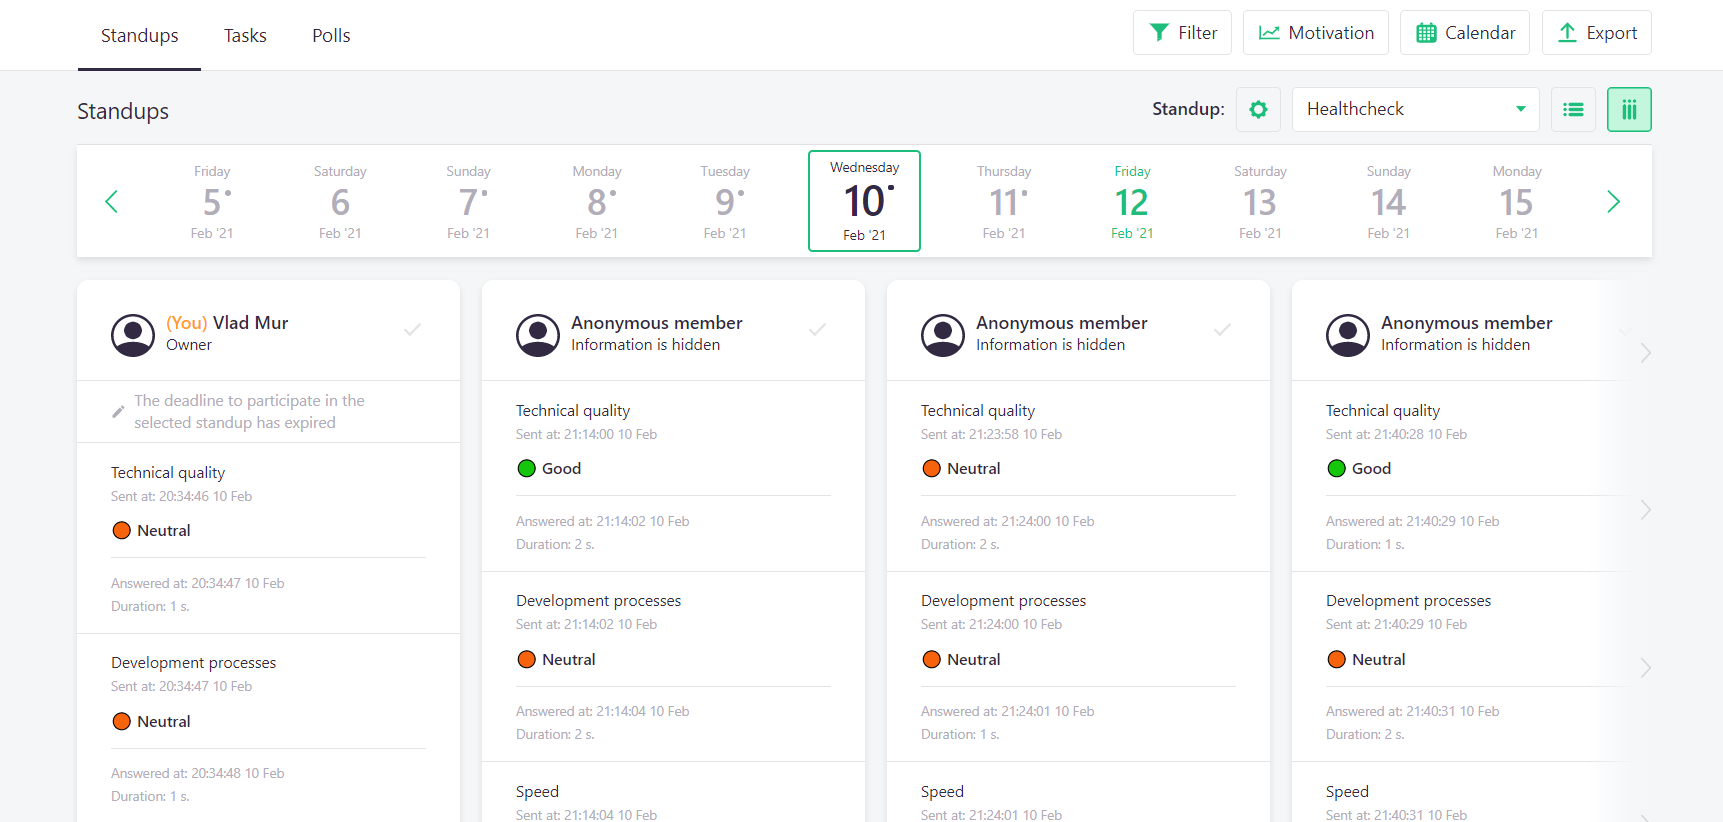Toggle checkmark on second Anonymous member card
This screenshot has width=1723, height=822.
pyautogui.click(x=1222, y=329)
